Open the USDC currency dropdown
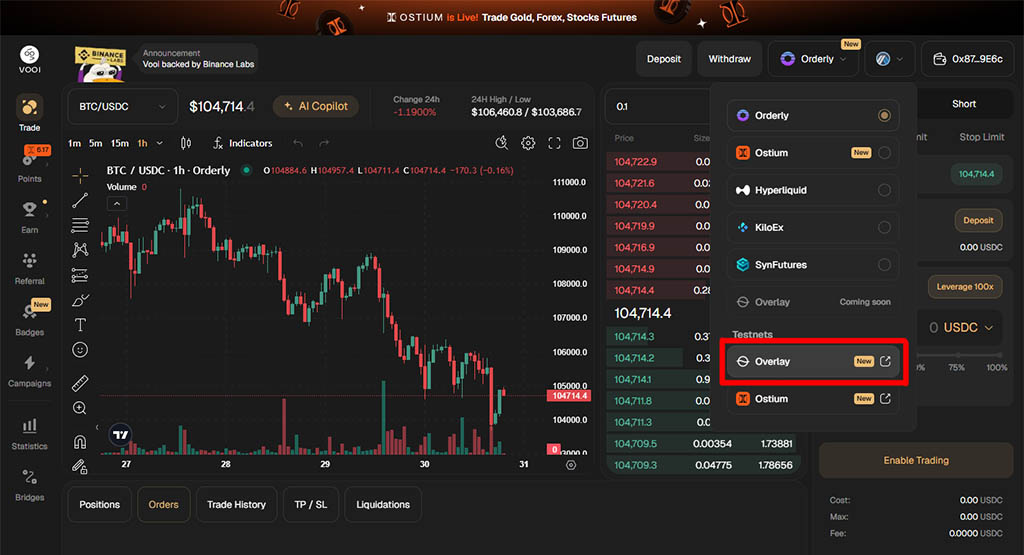Viewport: 1024px width, 555px height. (x=968, y=327)
